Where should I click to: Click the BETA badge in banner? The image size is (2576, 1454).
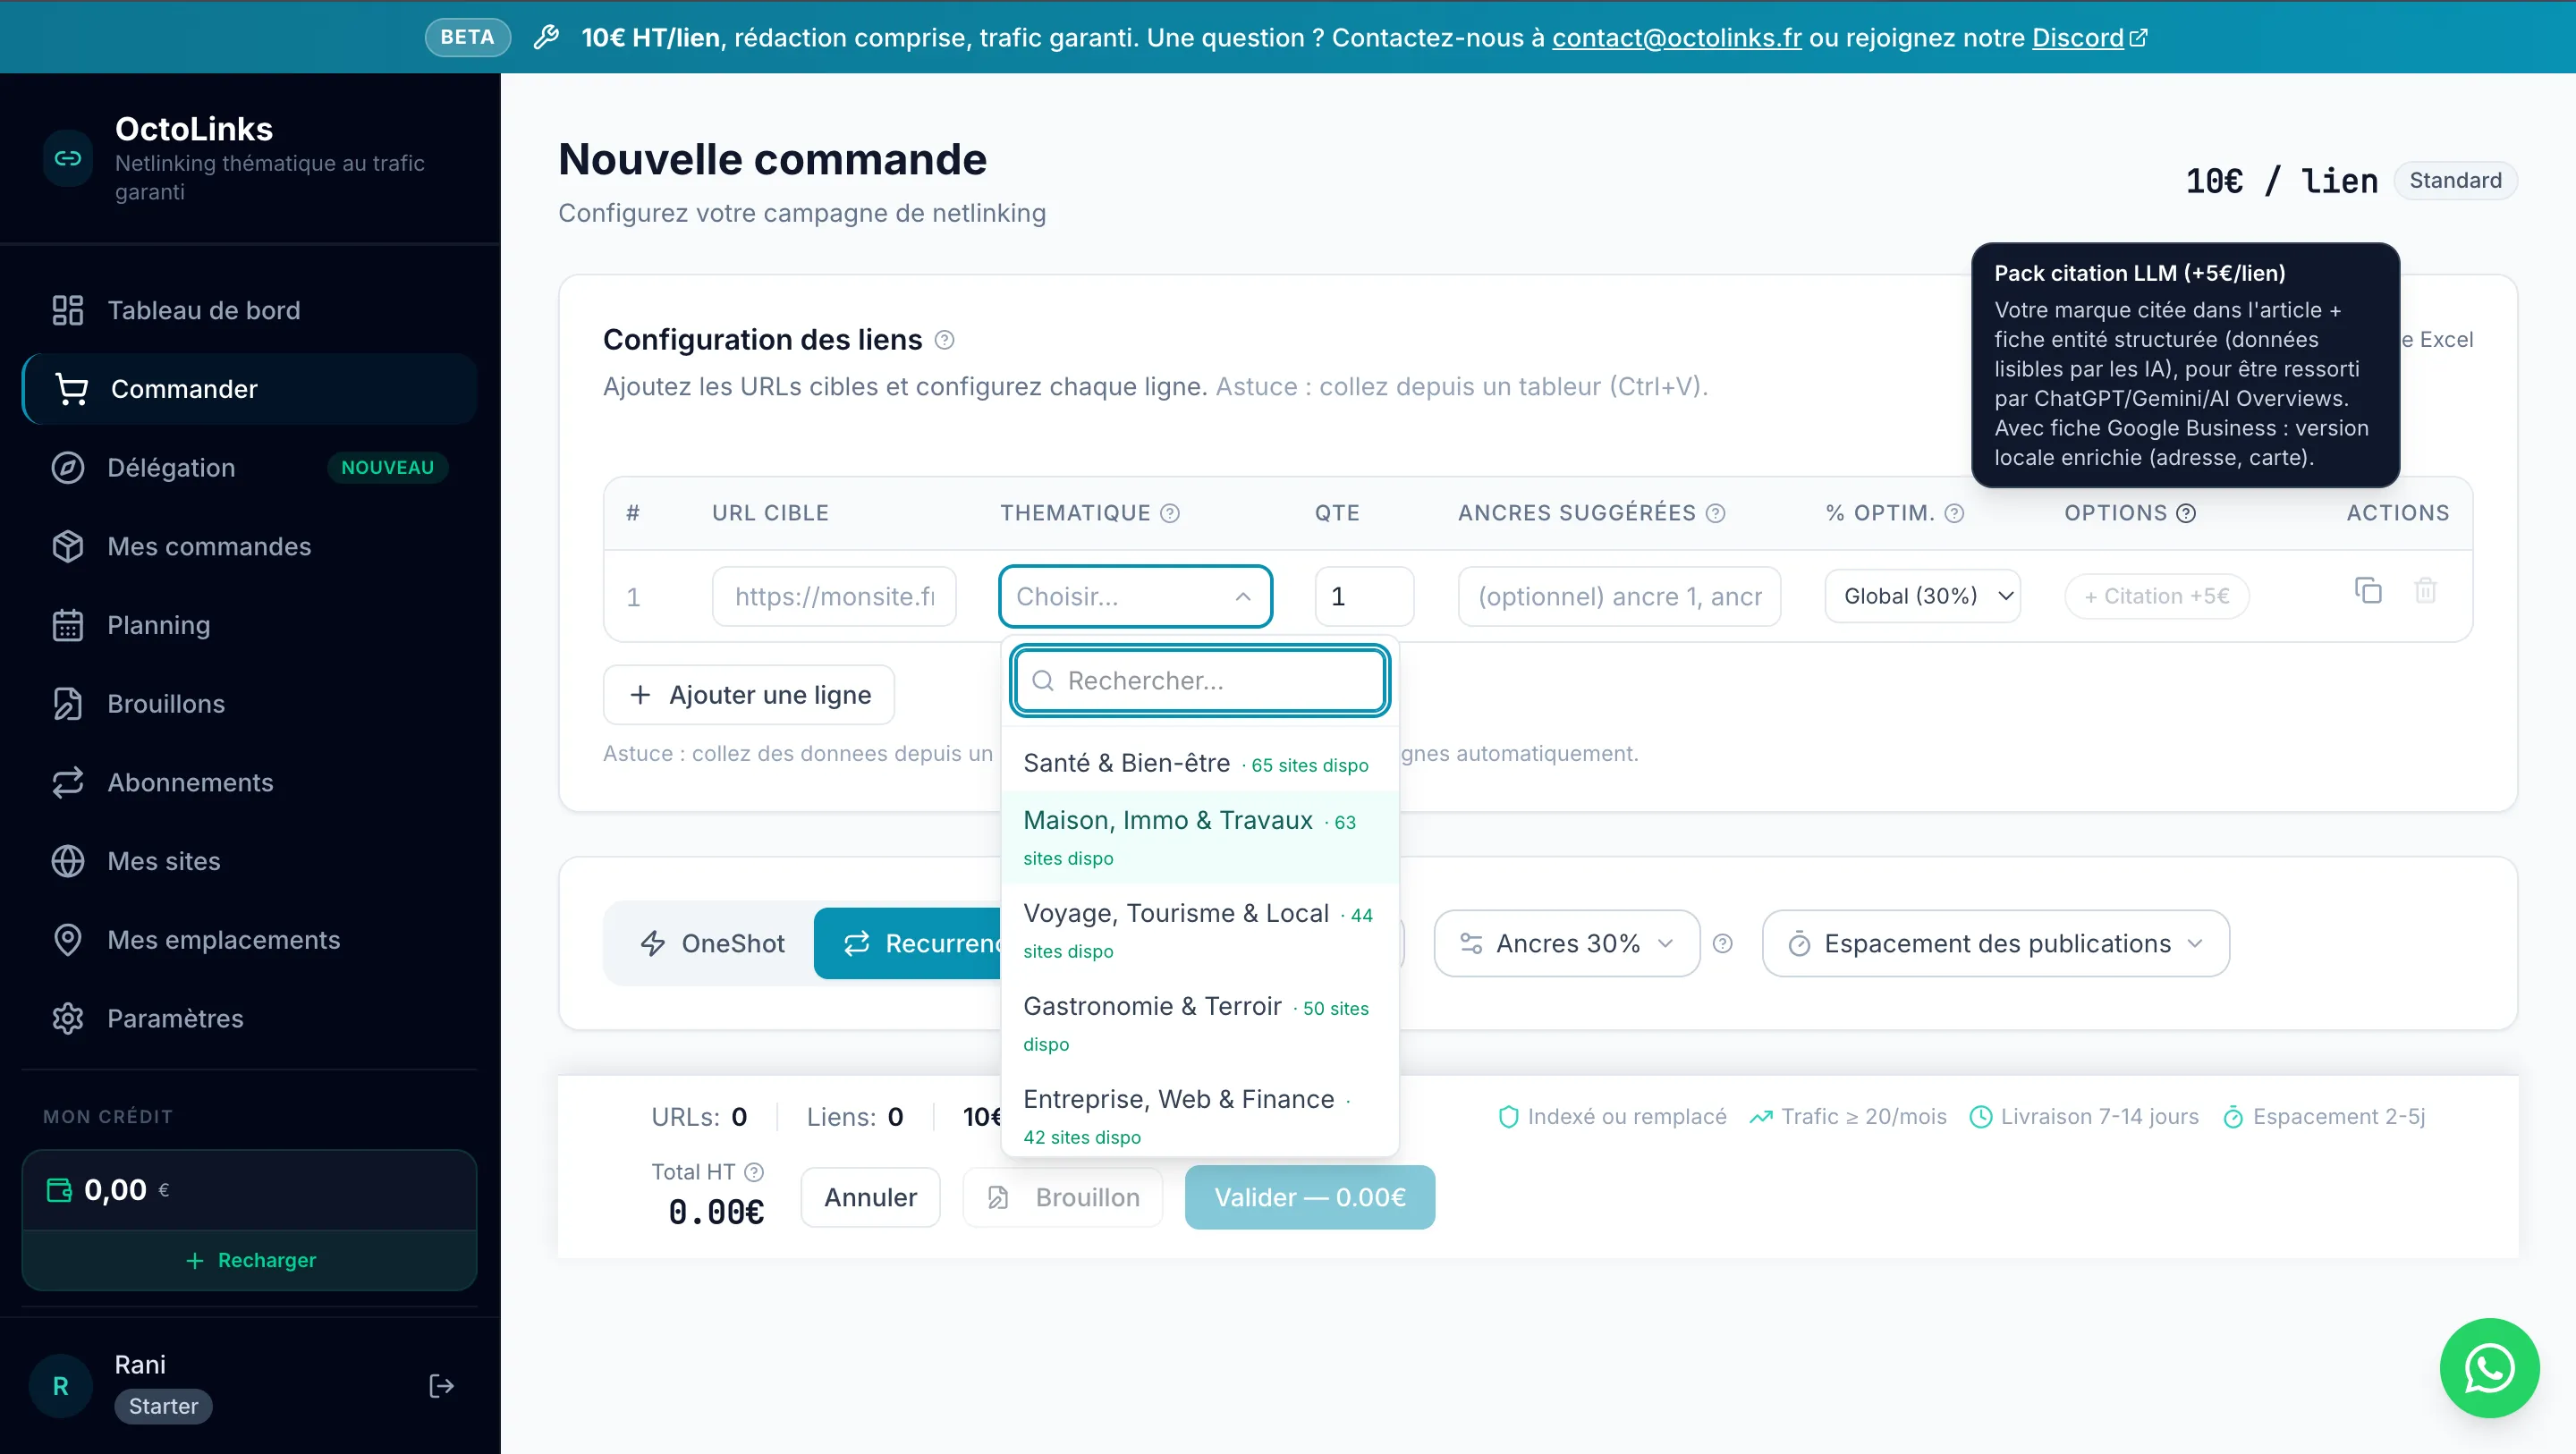(x=468, y=38)
